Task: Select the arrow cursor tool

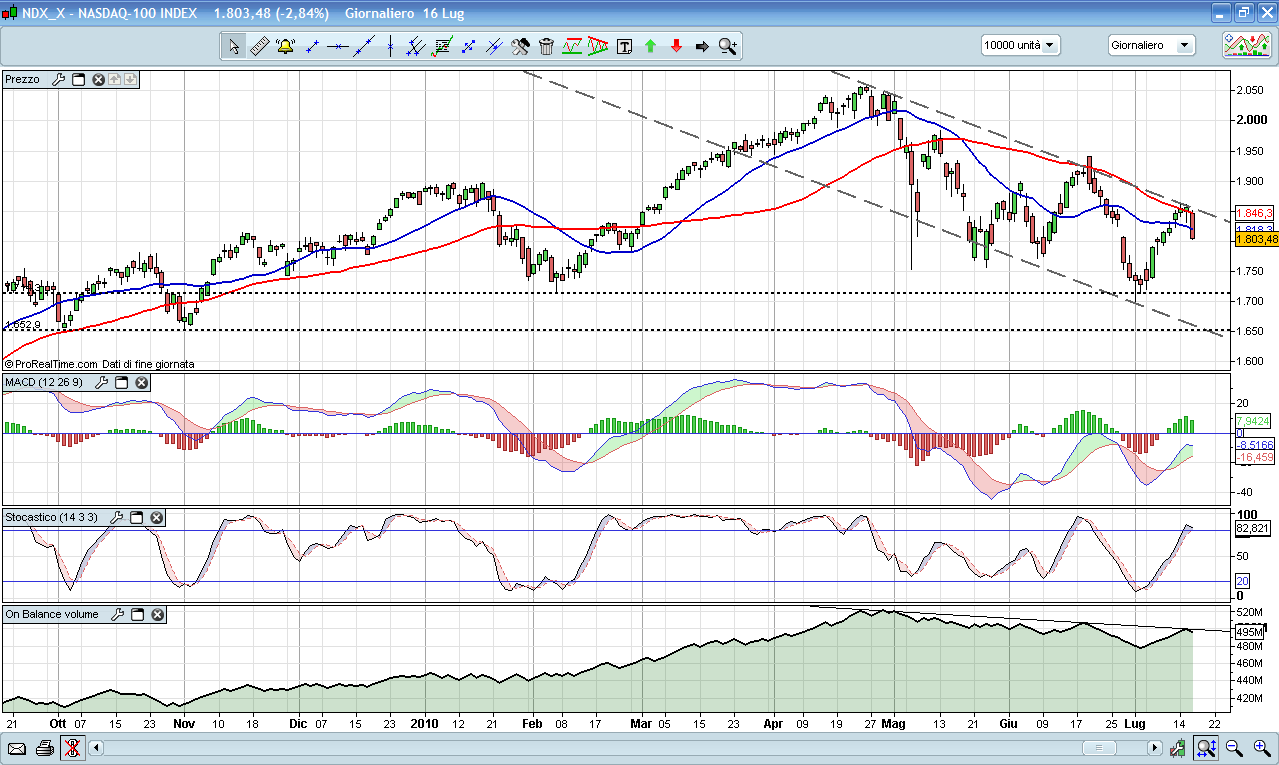Action: point(234,46)
